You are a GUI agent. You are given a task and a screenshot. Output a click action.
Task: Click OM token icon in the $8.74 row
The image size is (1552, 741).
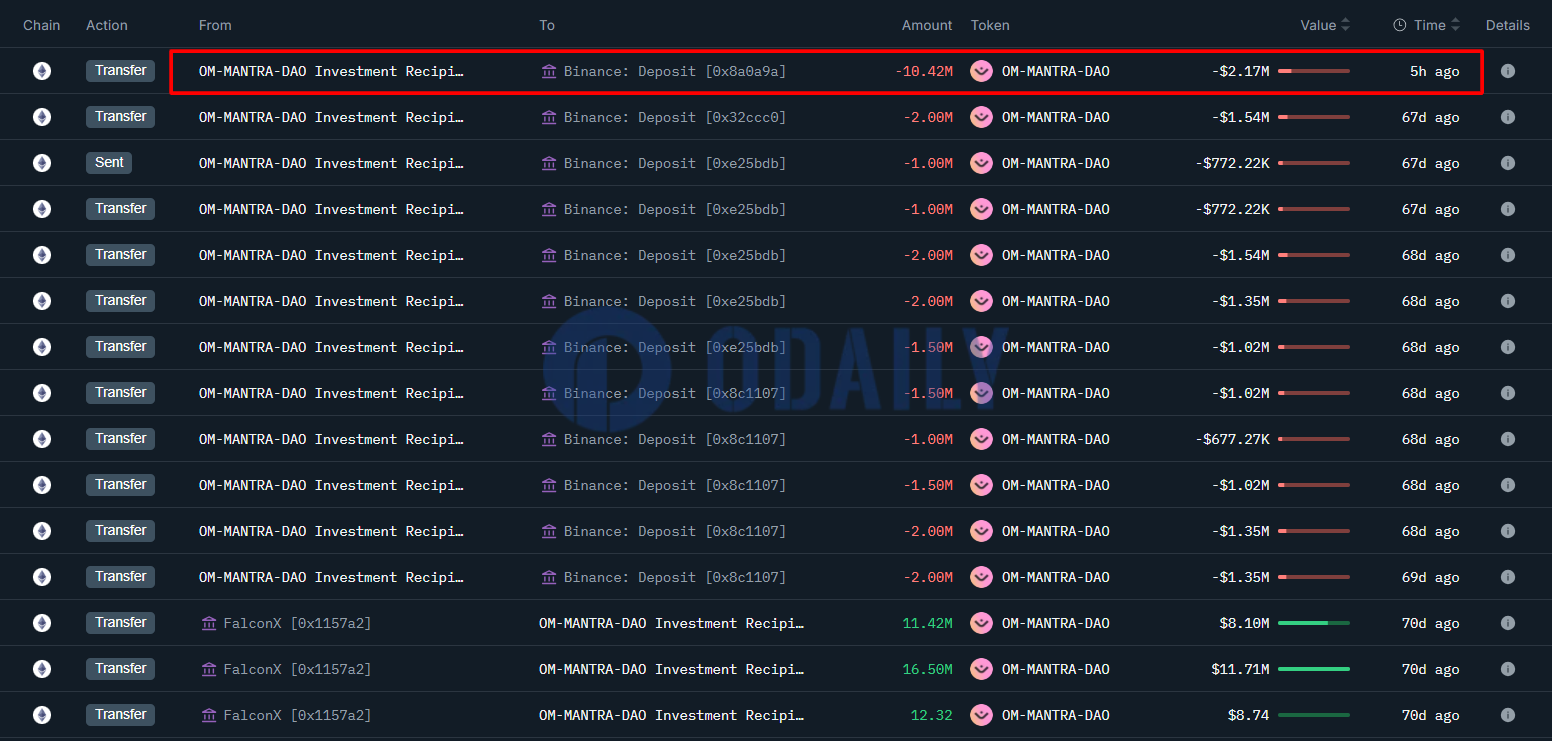pos(982,715)
